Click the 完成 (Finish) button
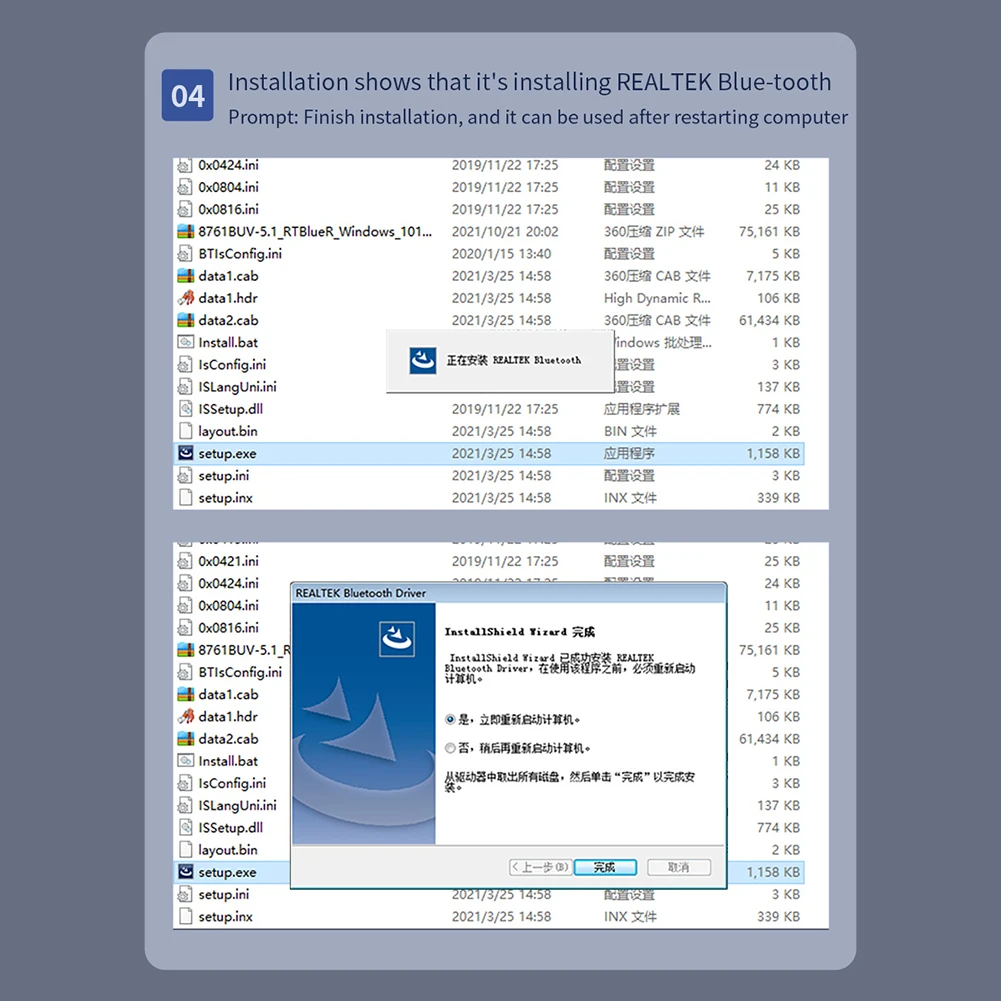 tap(605, 867)
